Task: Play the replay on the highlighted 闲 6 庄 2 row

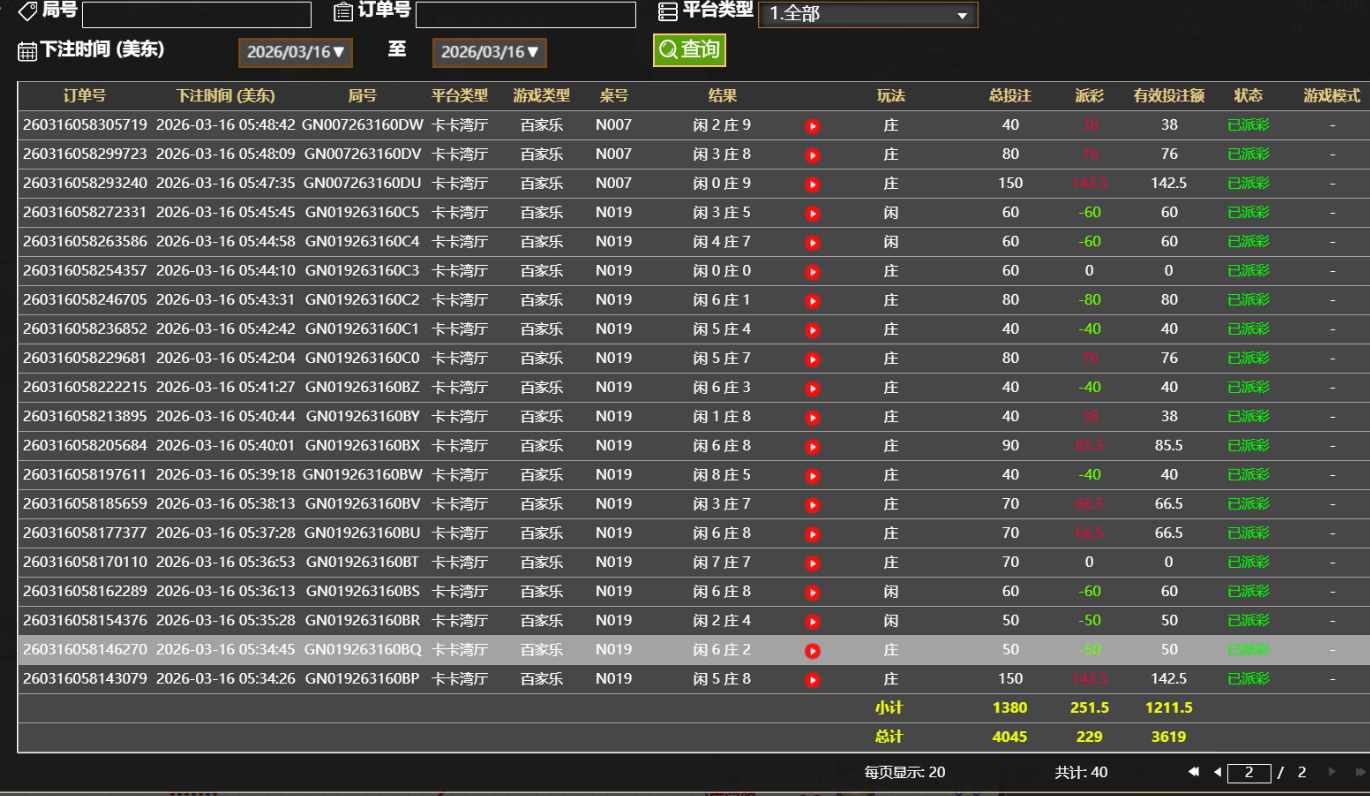Action: click(x=813, y=649)
